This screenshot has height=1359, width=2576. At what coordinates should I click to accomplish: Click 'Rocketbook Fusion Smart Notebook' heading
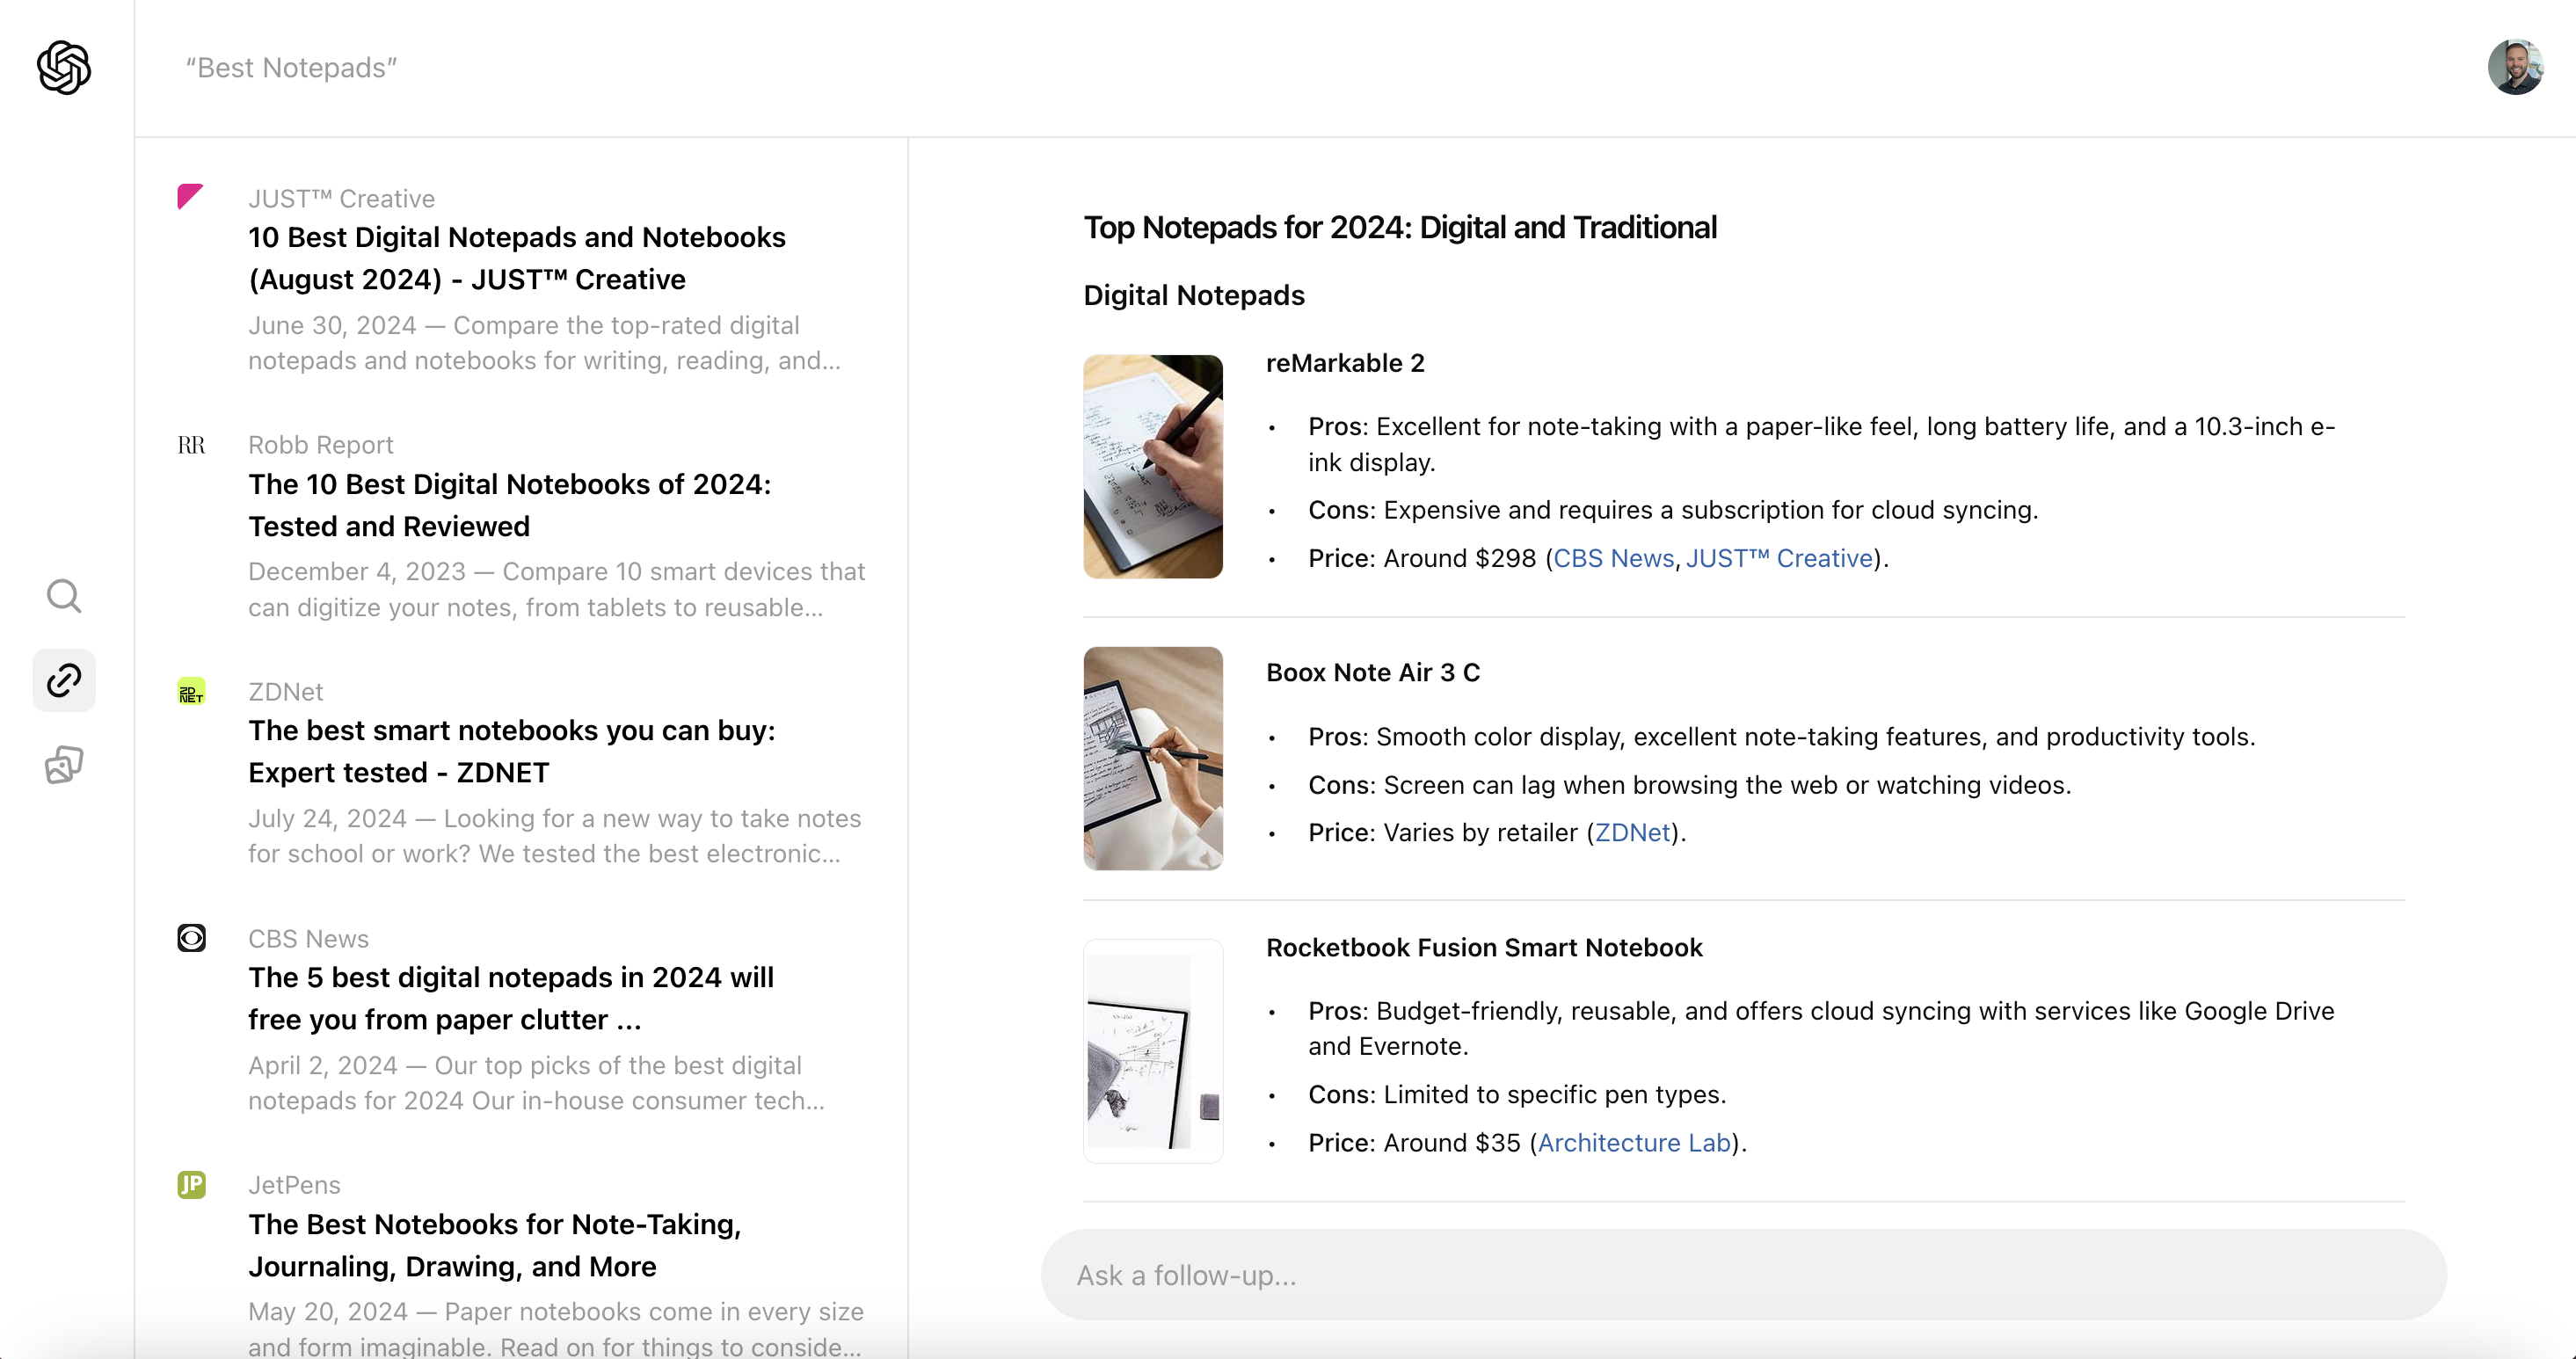pos(1484,947)
